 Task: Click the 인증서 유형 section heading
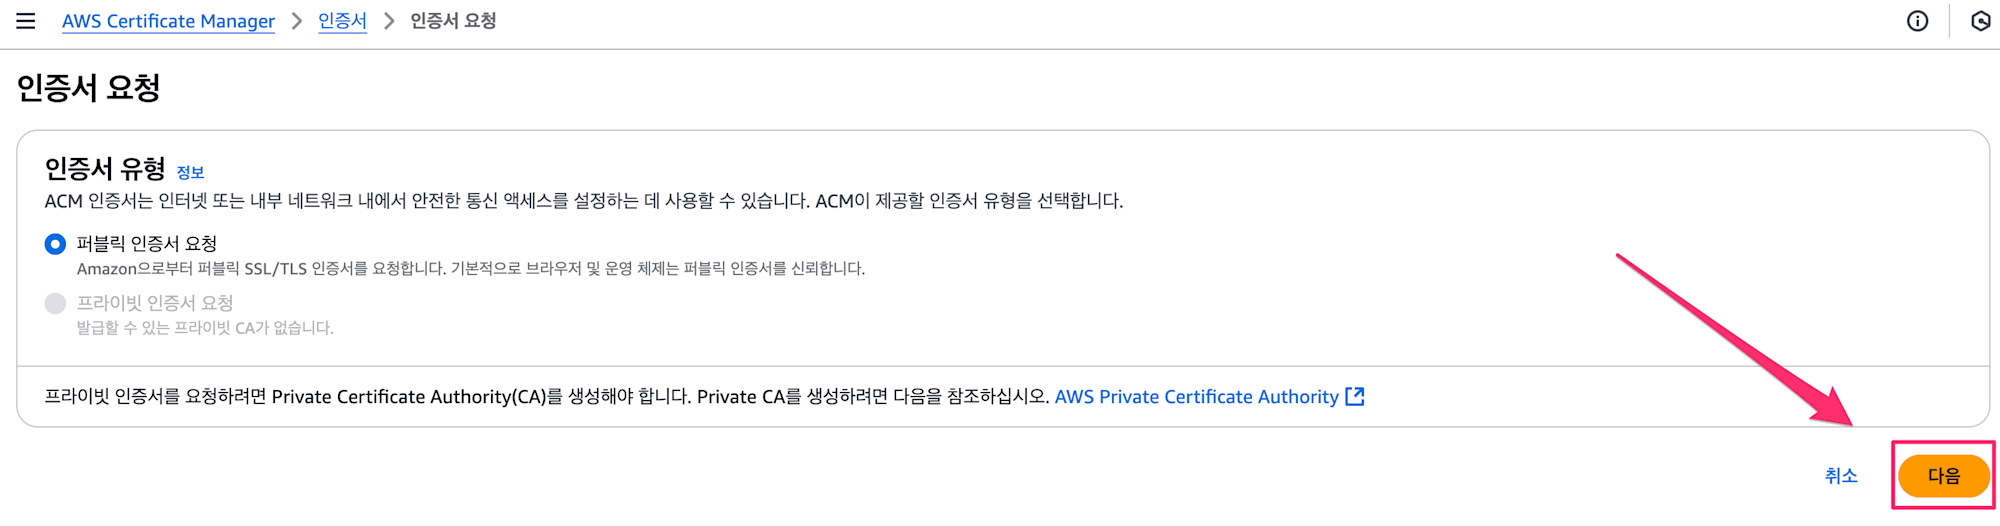pyautogui.click(x=105, y=168)
